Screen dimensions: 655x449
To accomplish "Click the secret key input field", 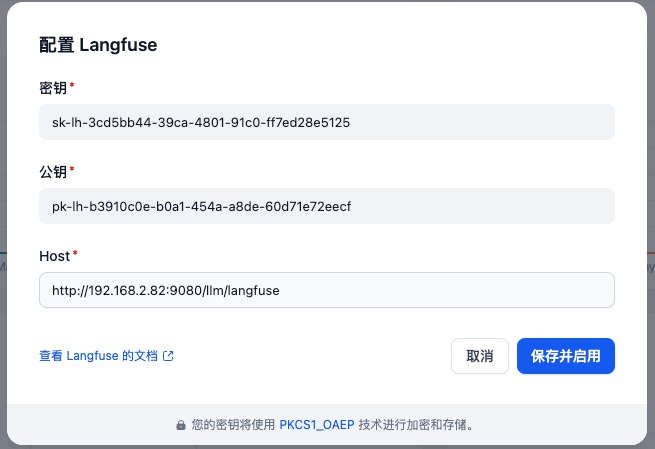I will (x=327, y=122).
